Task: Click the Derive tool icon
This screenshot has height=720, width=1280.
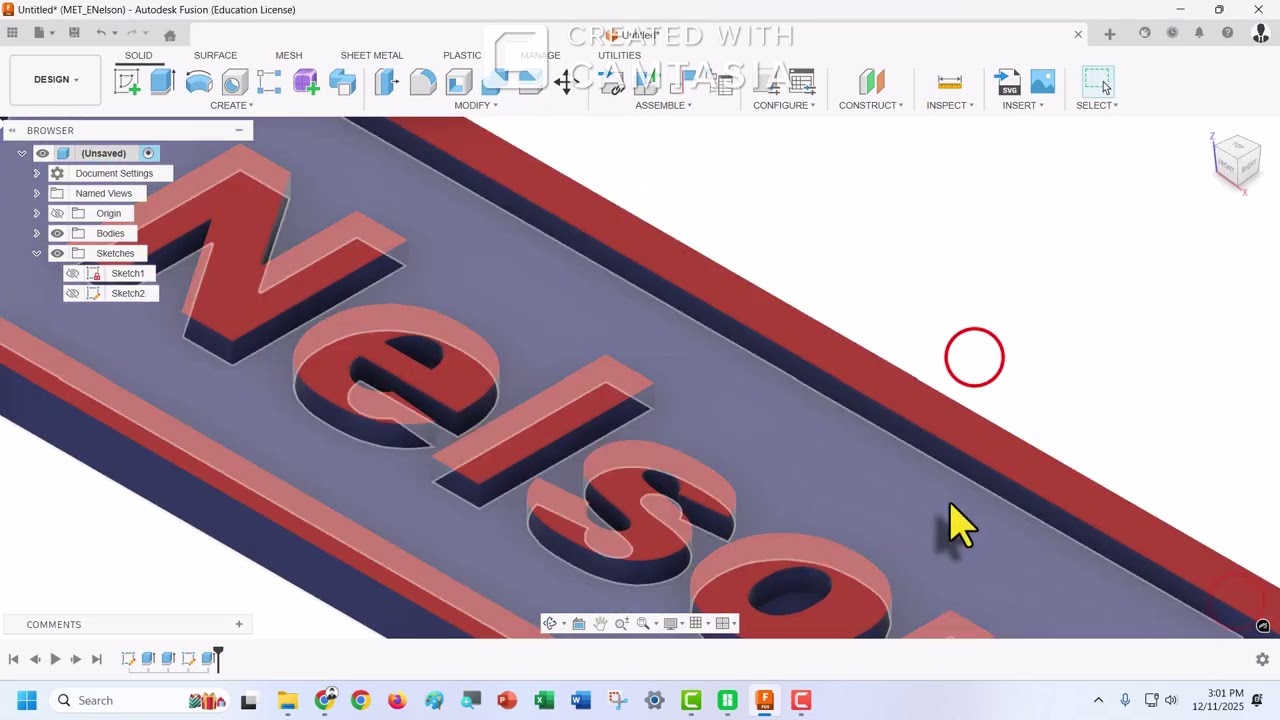Action: click(x=342, y=81)
